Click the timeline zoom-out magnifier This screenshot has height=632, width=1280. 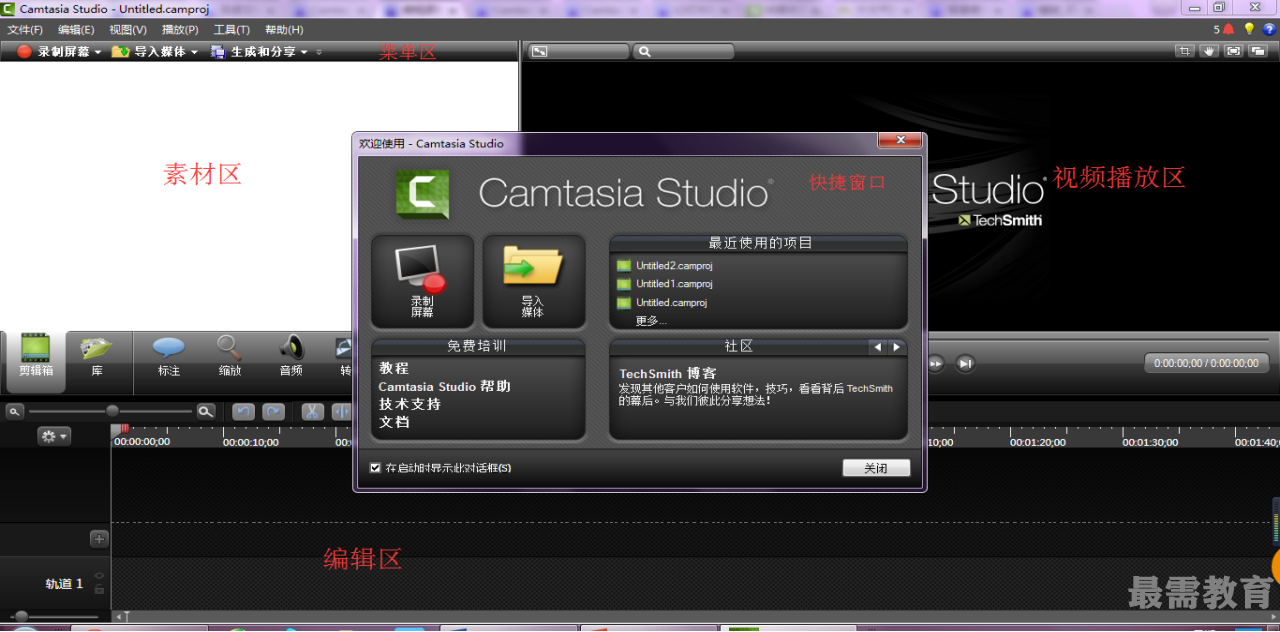point(15,411)
